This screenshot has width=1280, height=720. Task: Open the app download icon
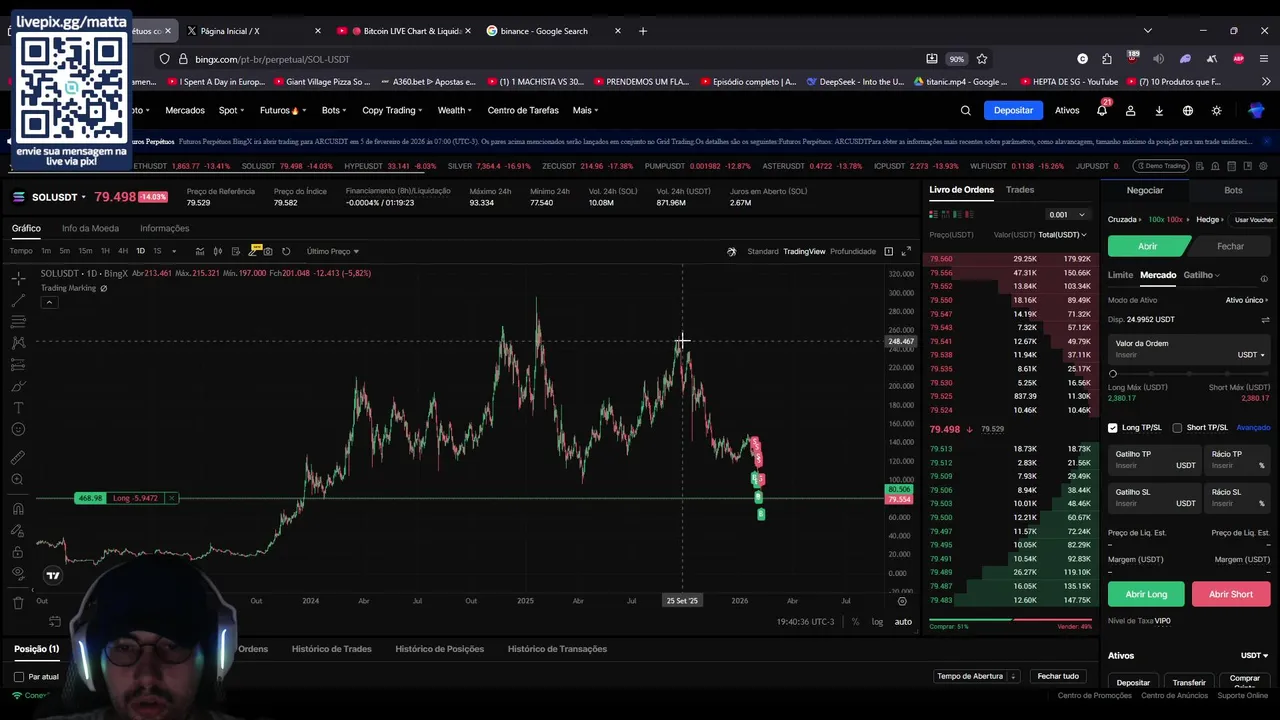(1159, 110)
